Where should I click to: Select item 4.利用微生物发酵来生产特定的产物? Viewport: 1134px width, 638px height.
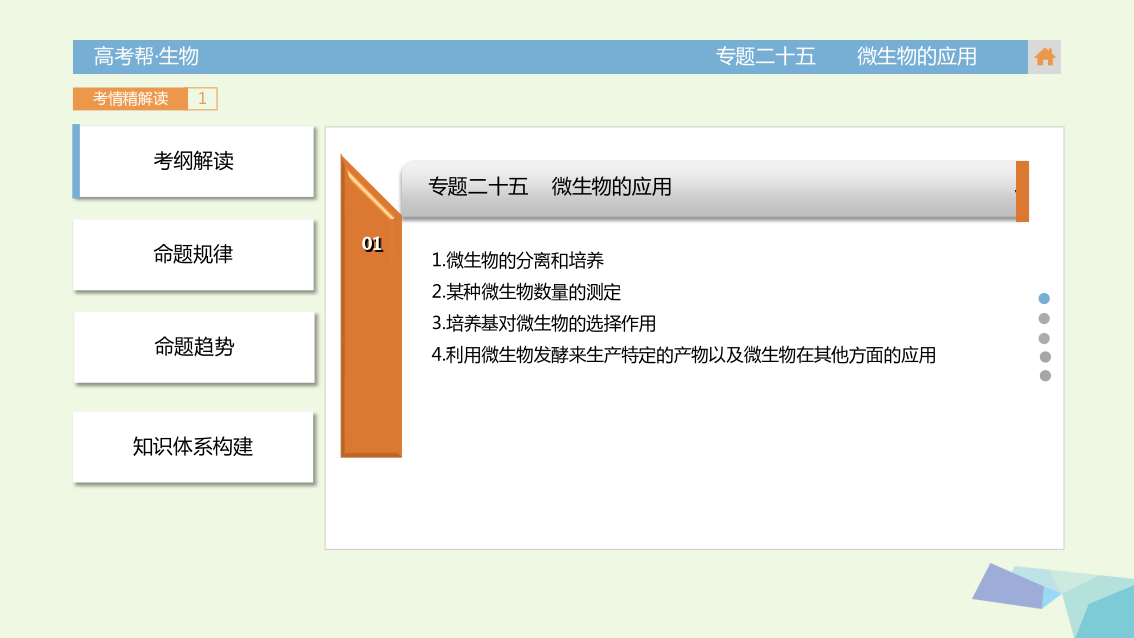click(x=683, y=355)
